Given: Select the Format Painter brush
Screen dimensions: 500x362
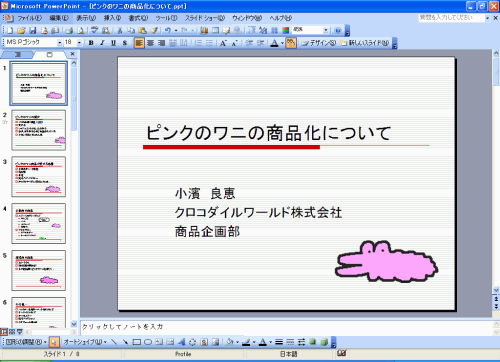Looking at the screenshot, I should click(154, 31).
